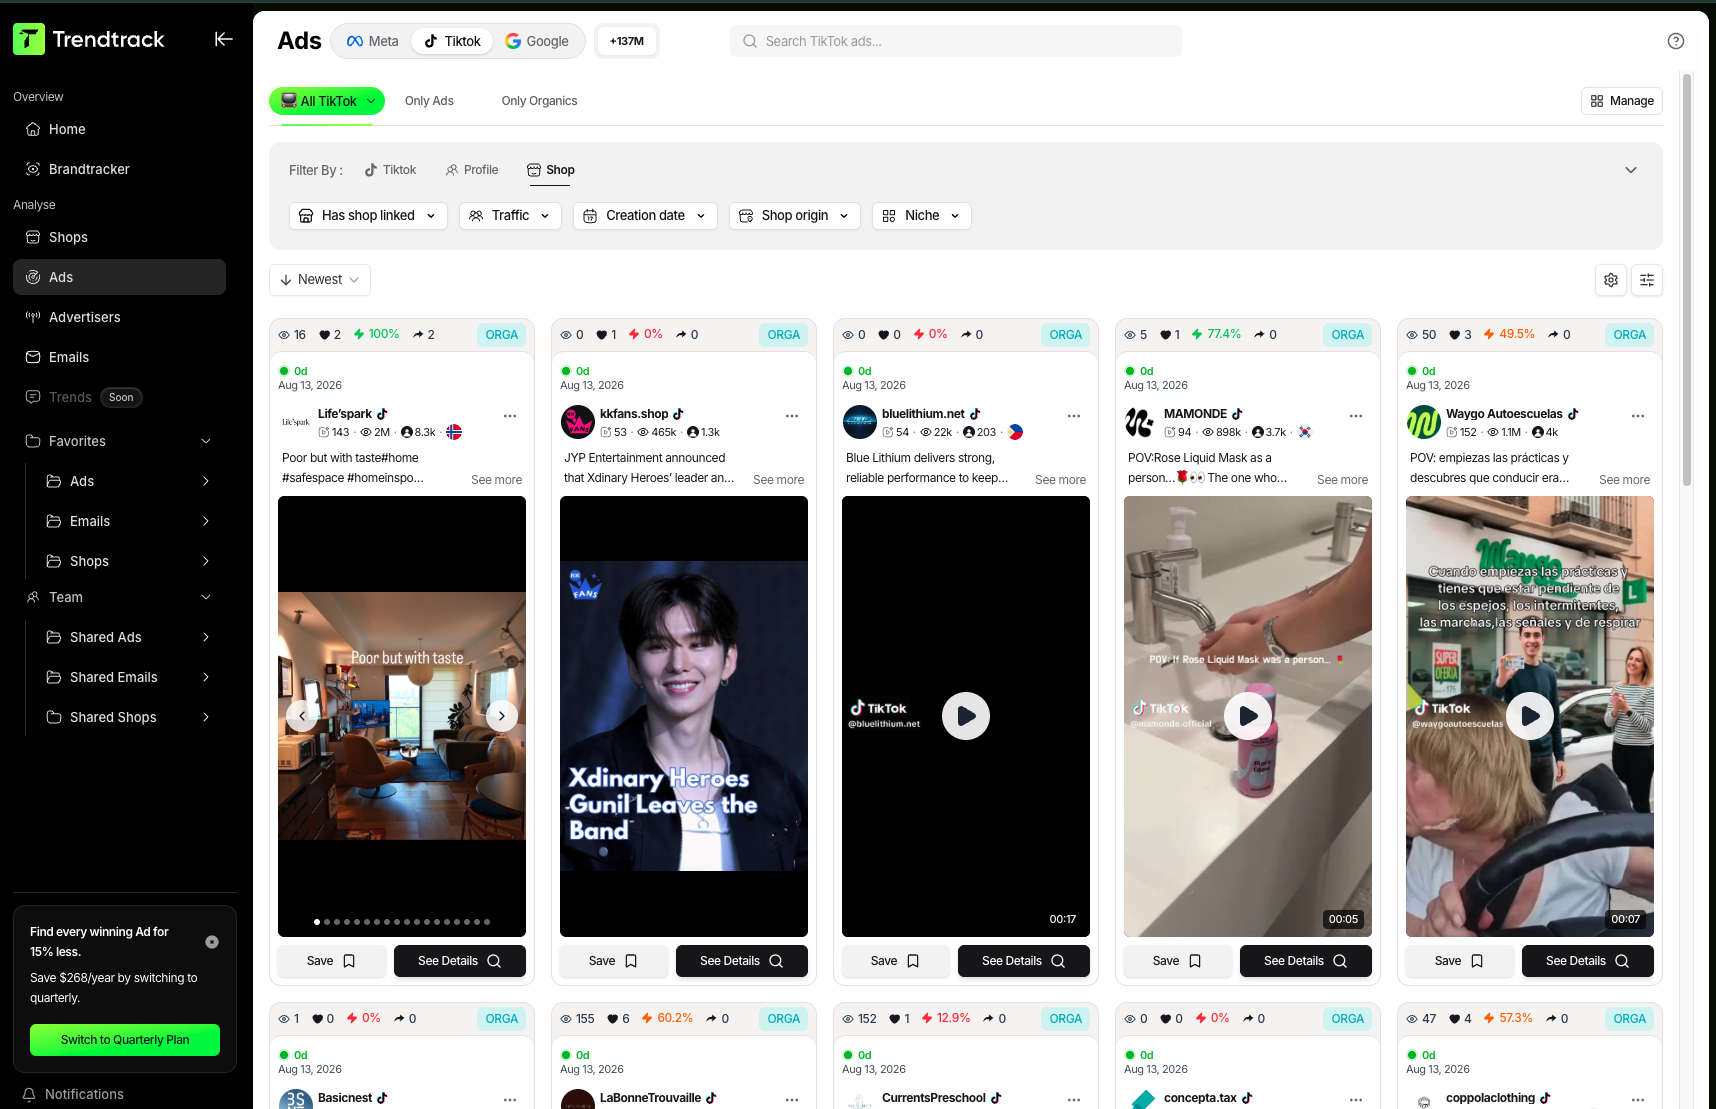Open Emails under Analyse
Image resolution: width=1716 pixels, height=1109 pixels.
(119, 357)
